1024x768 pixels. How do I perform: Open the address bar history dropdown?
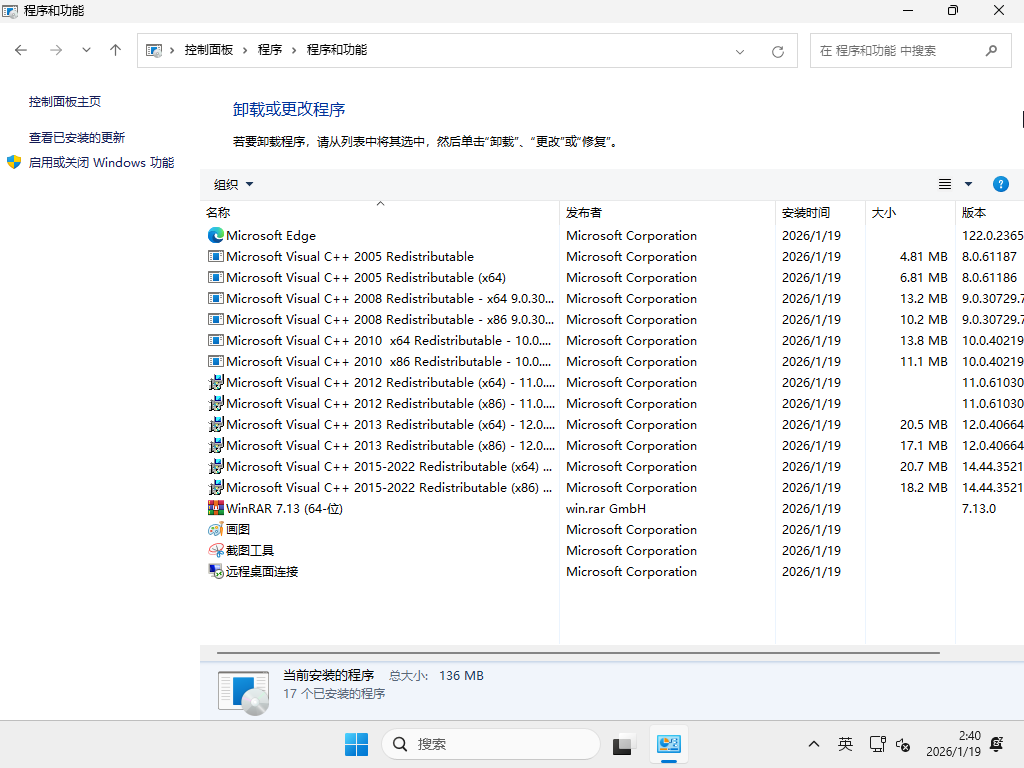point(738,50)
